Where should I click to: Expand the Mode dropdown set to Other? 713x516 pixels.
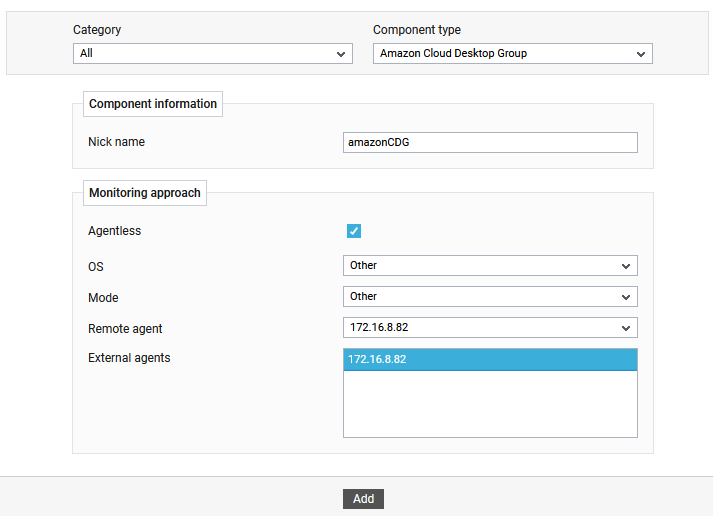pyautogui.click(x=490, y=296)
